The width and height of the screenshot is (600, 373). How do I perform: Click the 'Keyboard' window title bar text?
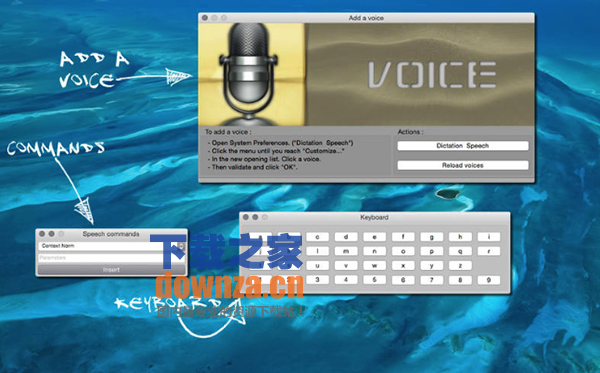coord(374,217)
